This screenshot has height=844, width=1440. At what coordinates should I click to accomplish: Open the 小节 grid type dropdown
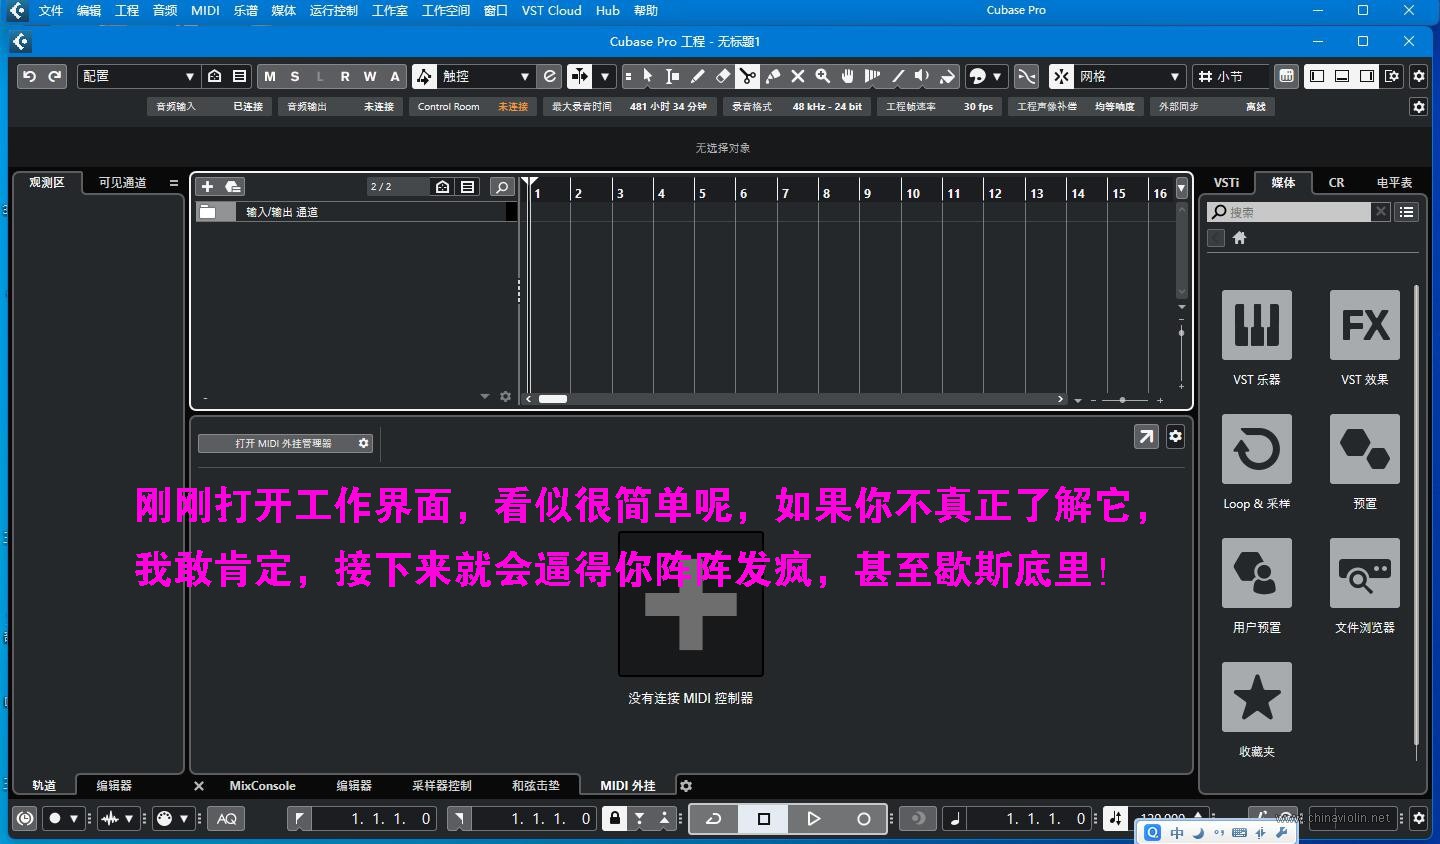click(x=1232, y=76)
